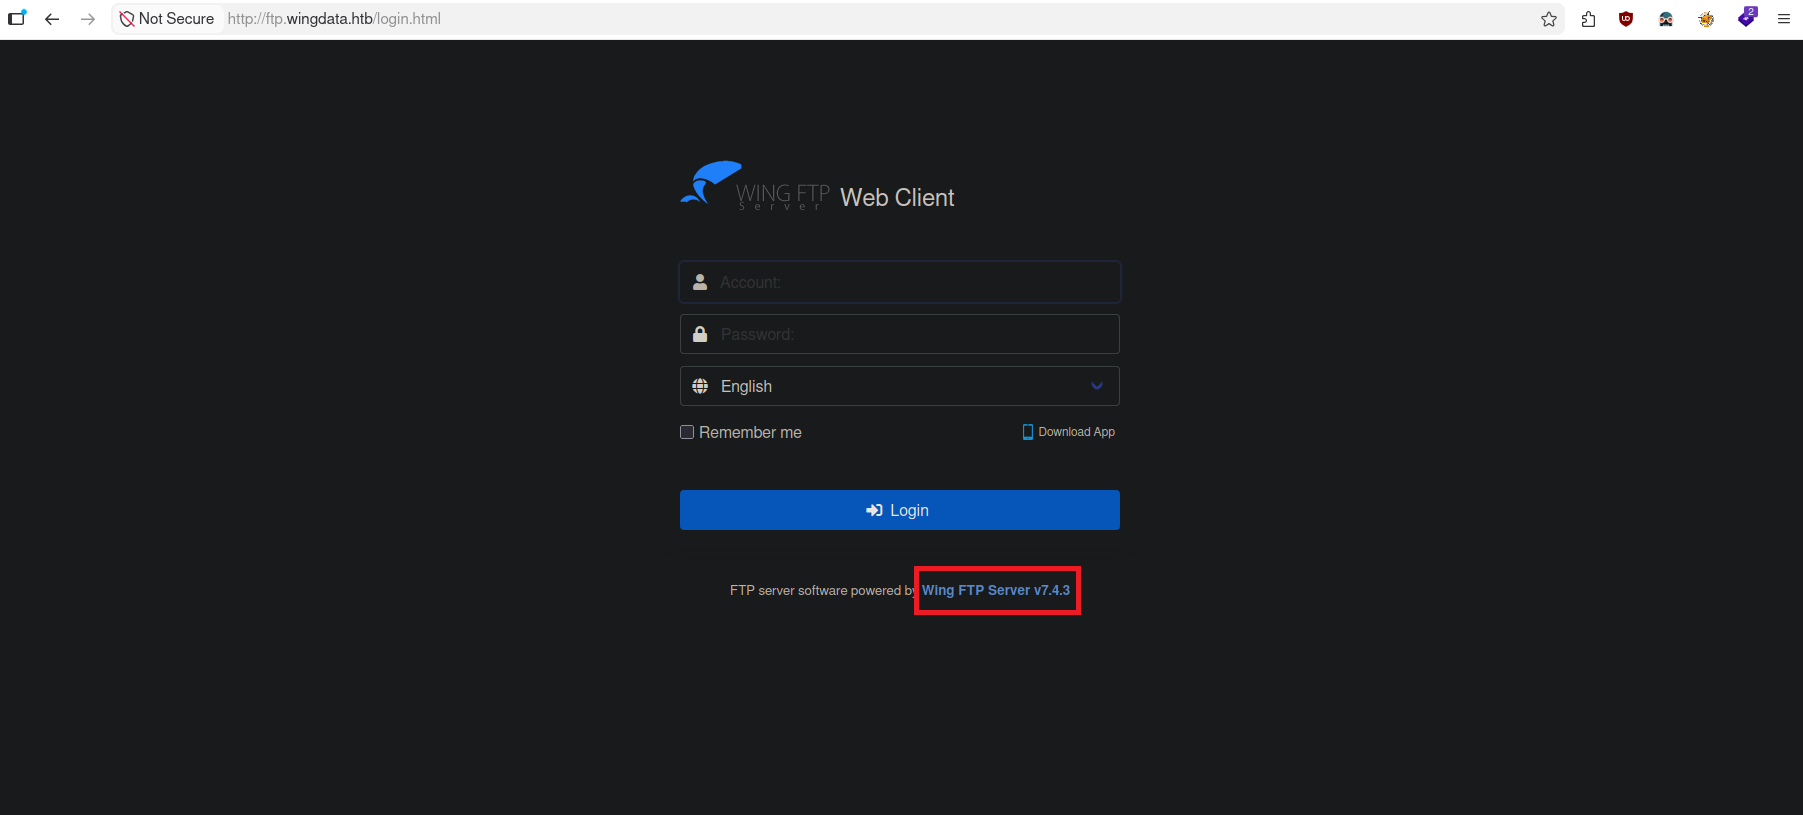Go back to the previous page
Screen dimensions: 1803x815
52,19
